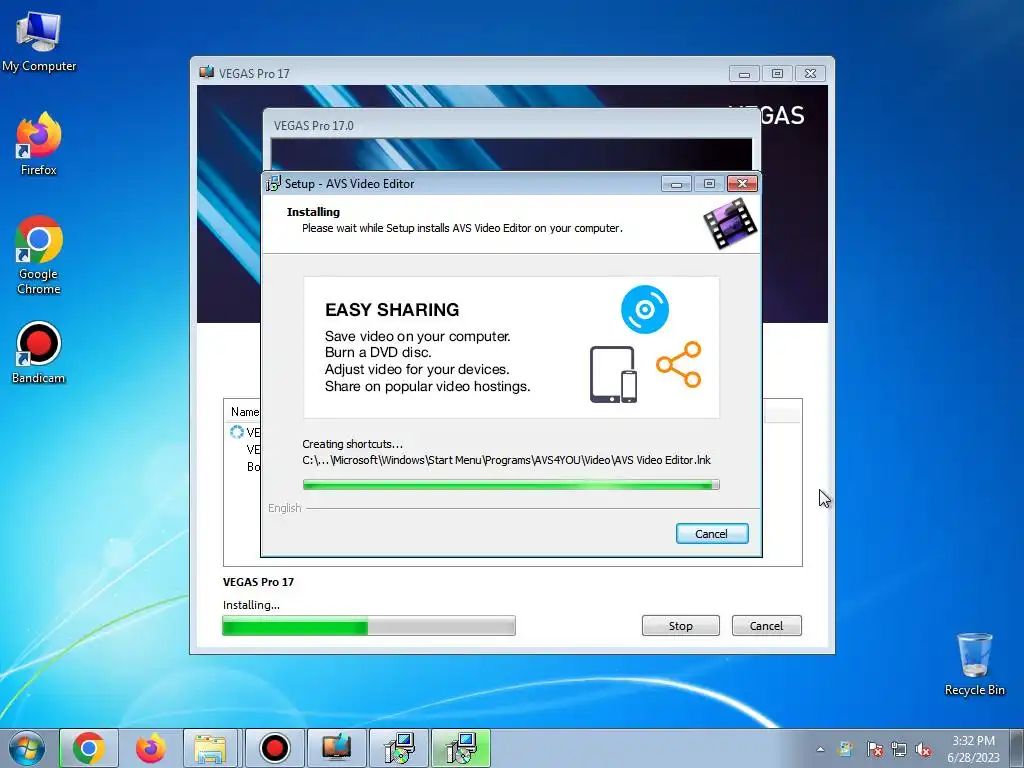Open Google Chrome desktop shortcut
The width and height of the screenshot is (1024, 768).
39,255
